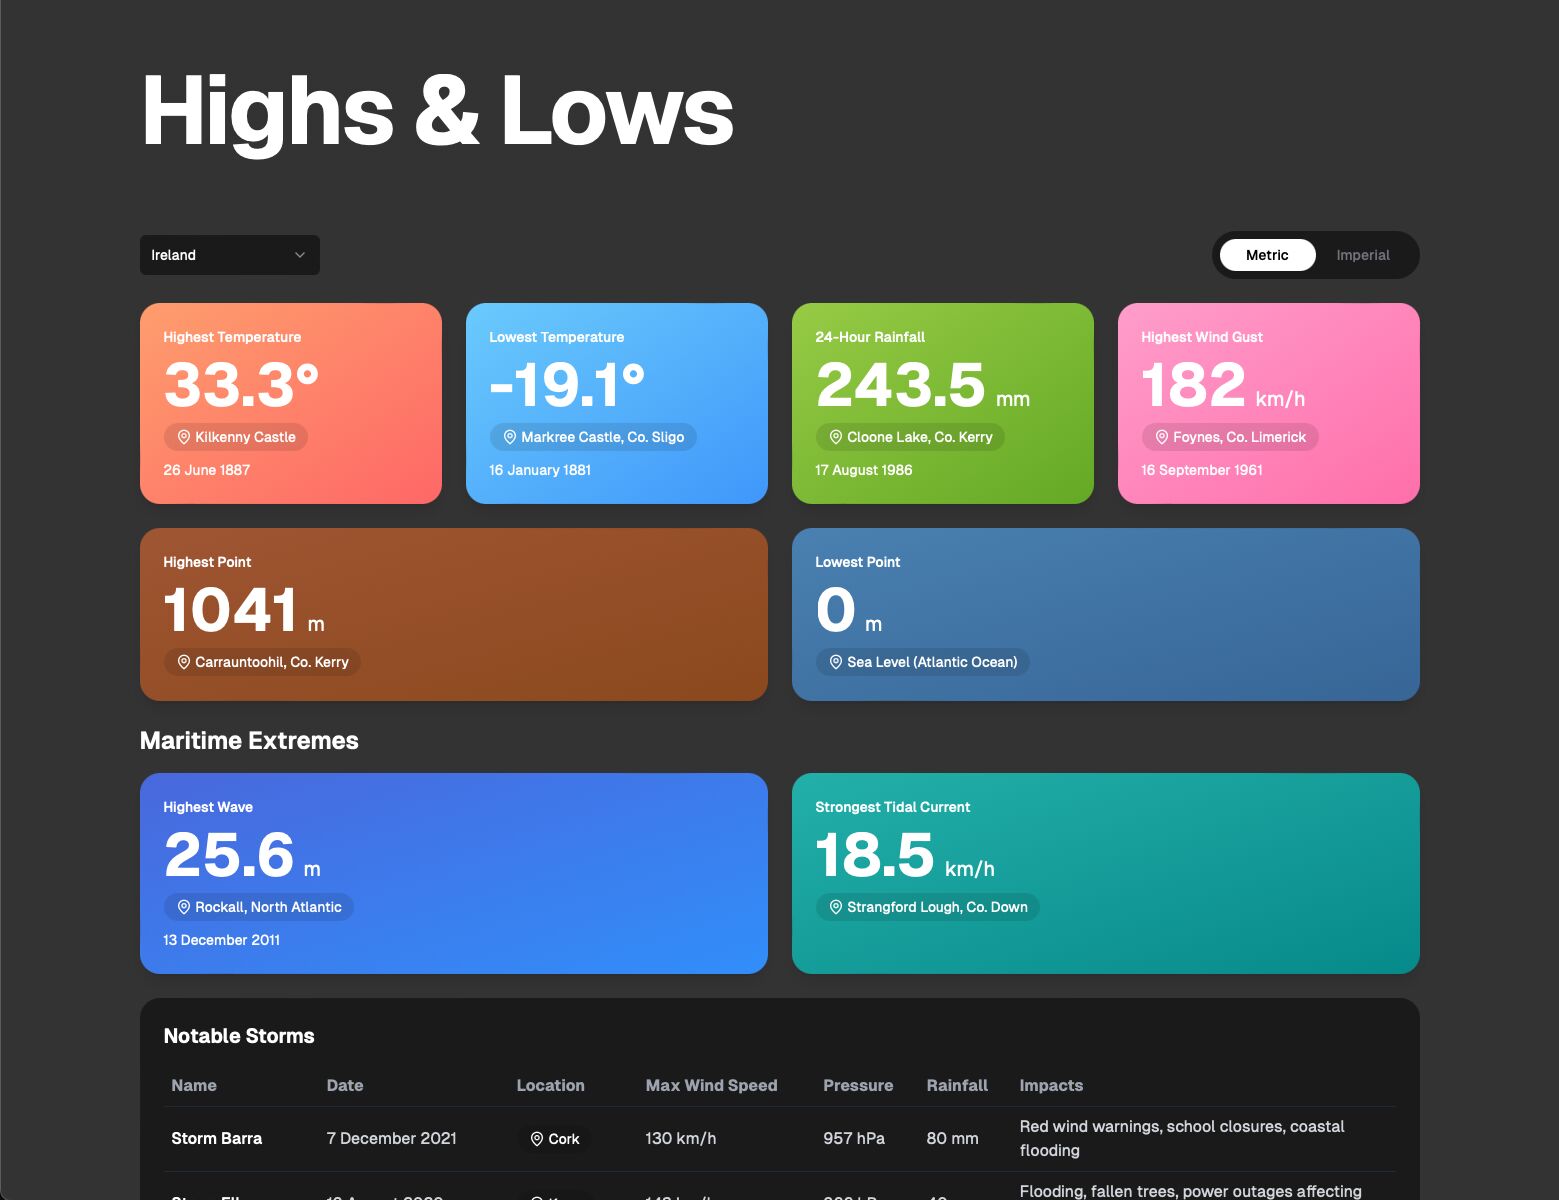
Task: Click the pin icon beside Sea Level
Action: (835, 662)
